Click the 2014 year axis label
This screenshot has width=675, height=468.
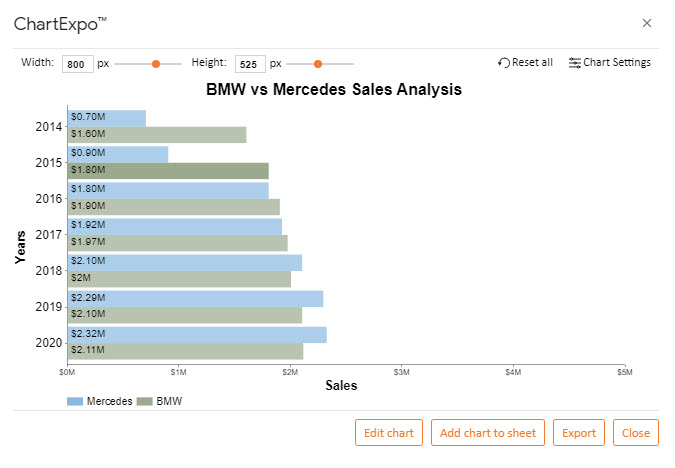tap(49, 127)
